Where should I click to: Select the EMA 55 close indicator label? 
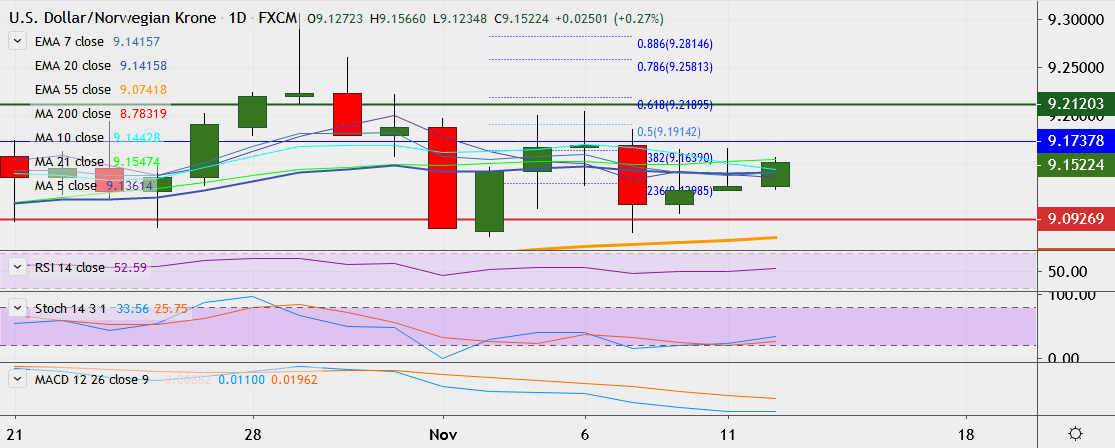pyautogui.click(x=73, y=90)
